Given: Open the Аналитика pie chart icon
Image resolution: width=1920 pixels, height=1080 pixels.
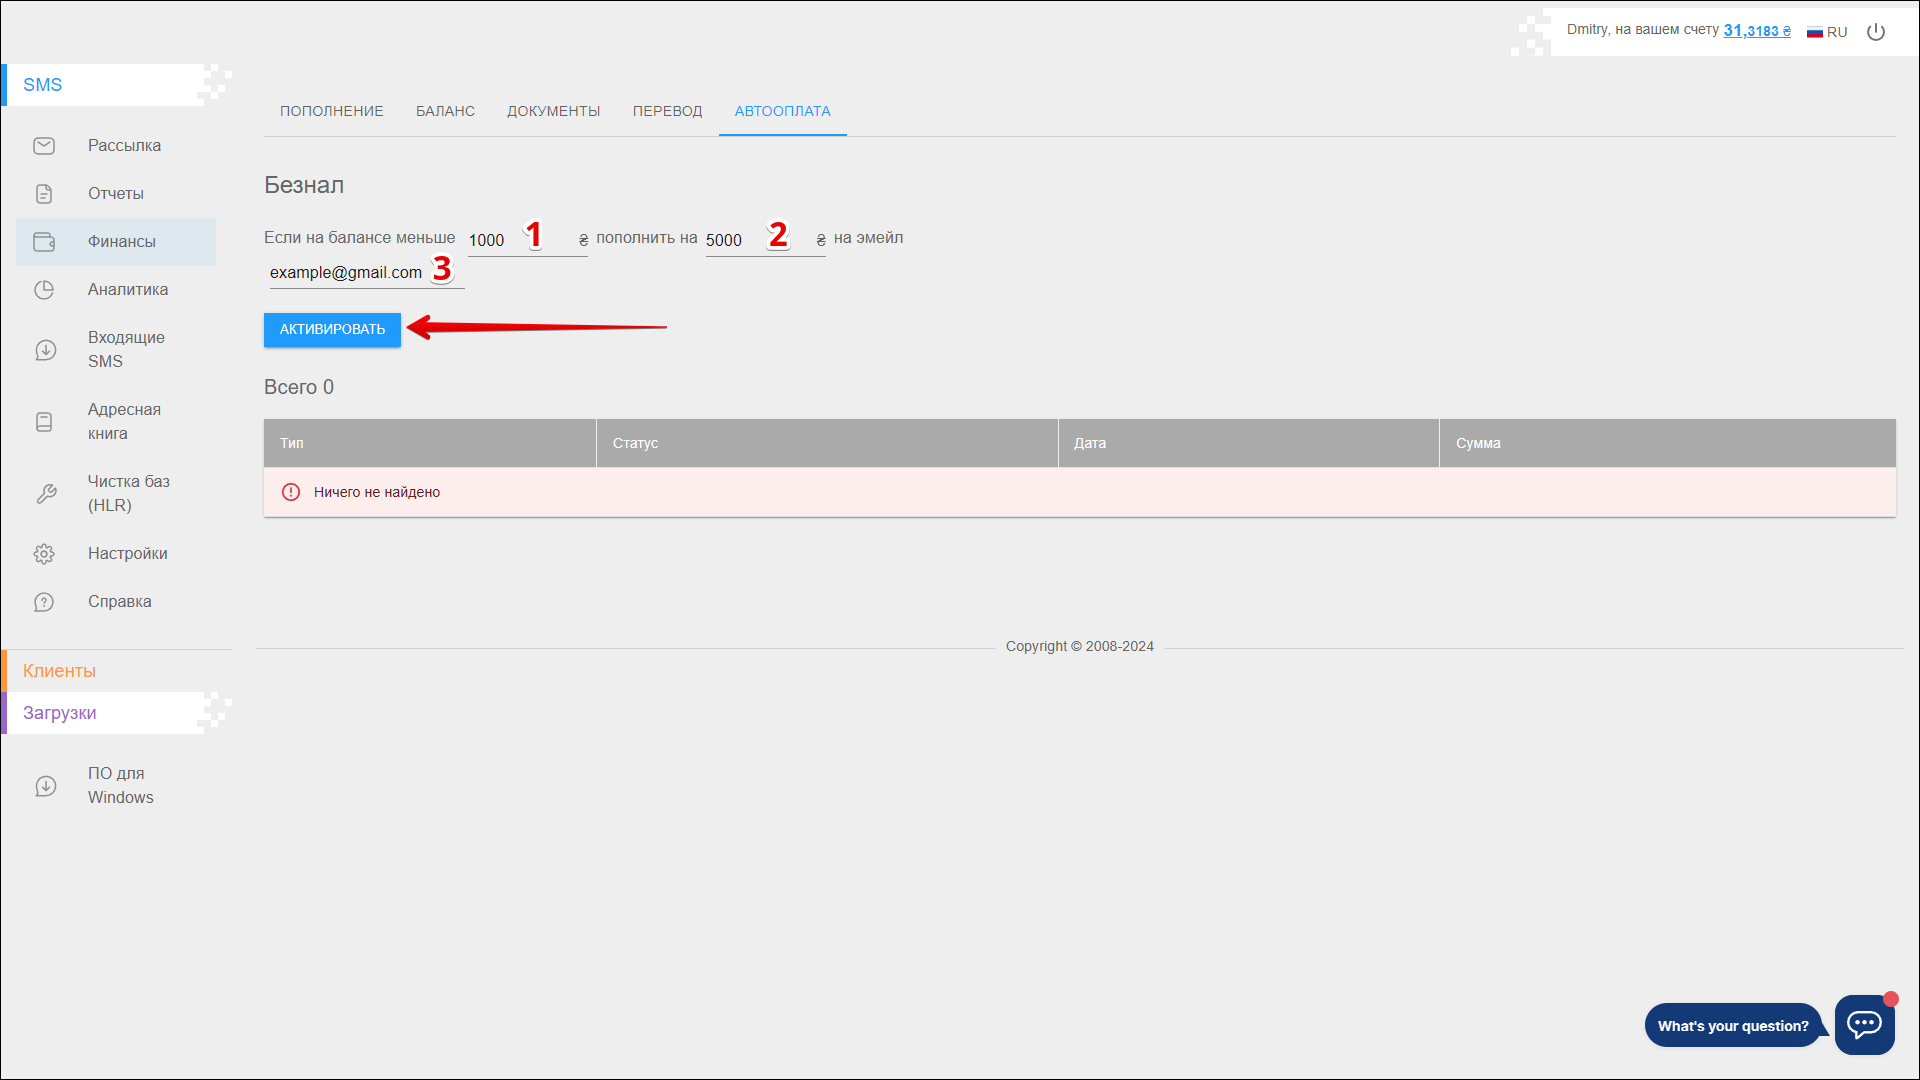Looking at the screenshot, I should coord(44,290).
